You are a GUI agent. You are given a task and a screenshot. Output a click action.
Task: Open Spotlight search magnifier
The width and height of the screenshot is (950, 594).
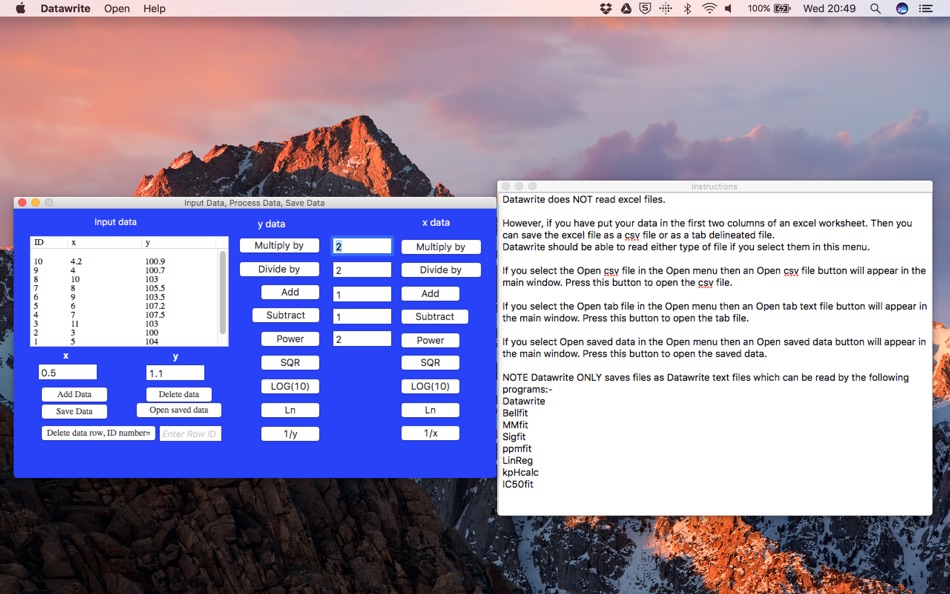[875, 8]
